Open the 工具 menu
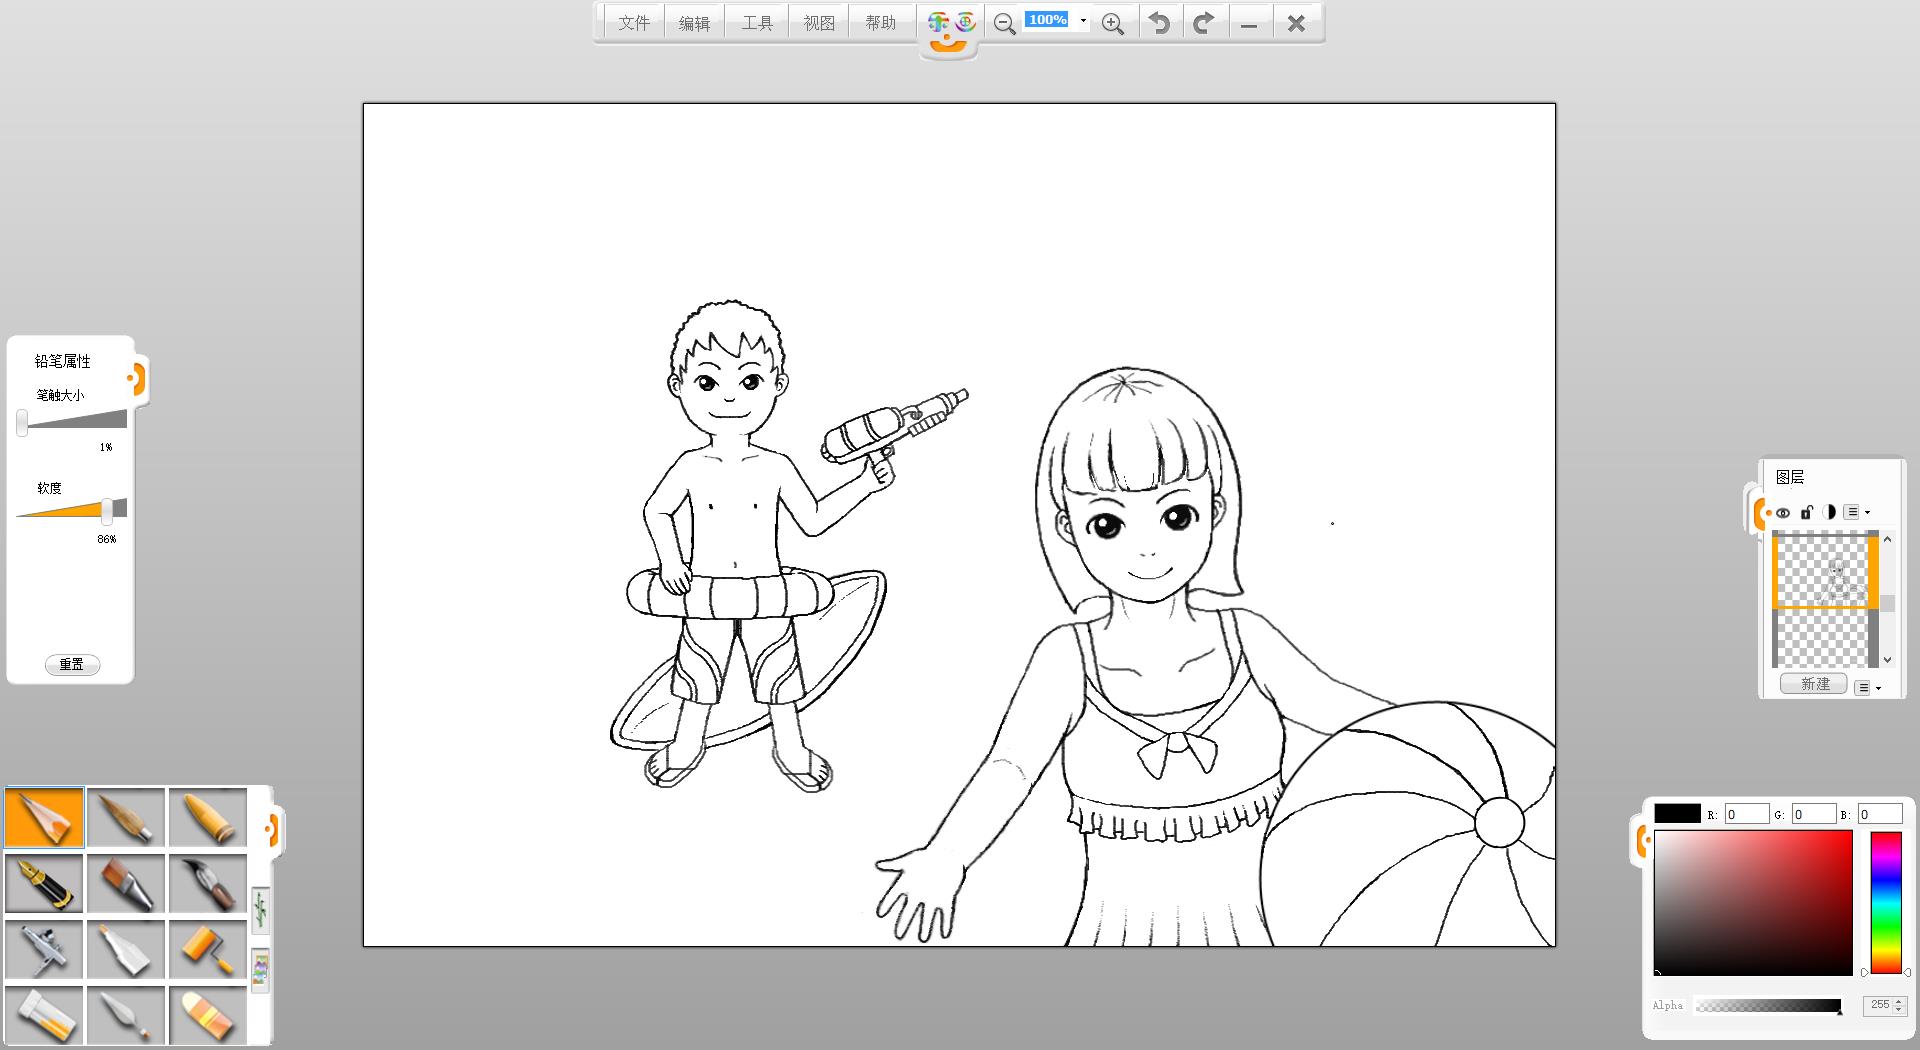This screenshot has height=1050, width=1920. (x=757, y=23)
